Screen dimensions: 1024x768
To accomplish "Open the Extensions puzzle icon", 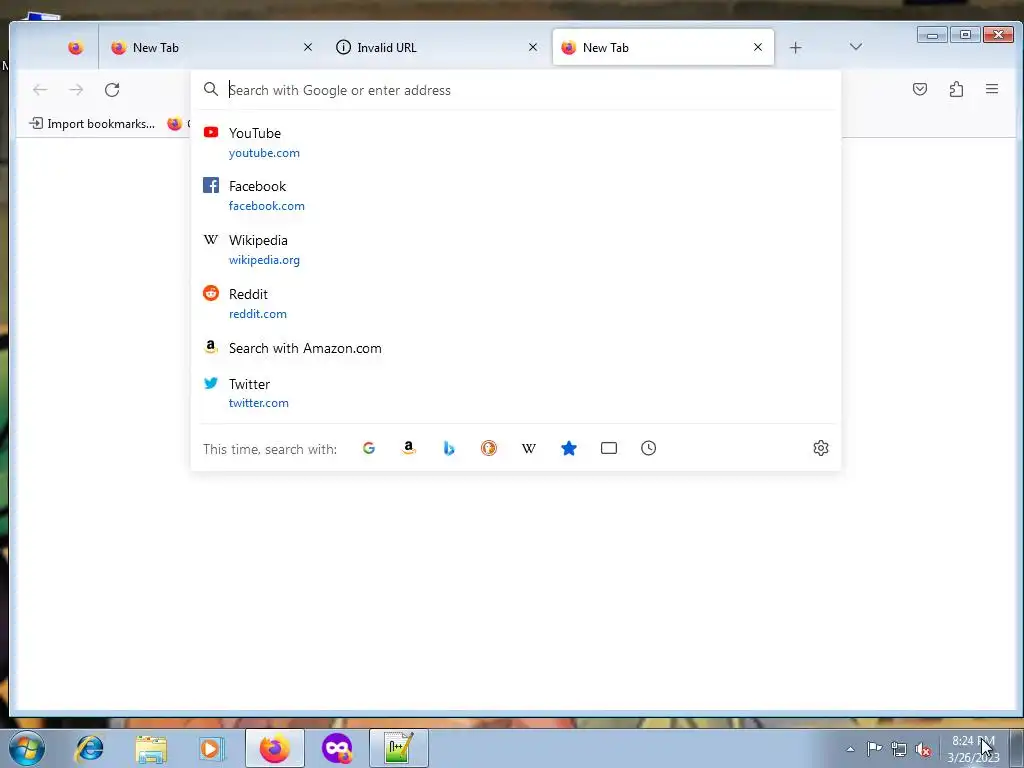I will tap(956, 89).
